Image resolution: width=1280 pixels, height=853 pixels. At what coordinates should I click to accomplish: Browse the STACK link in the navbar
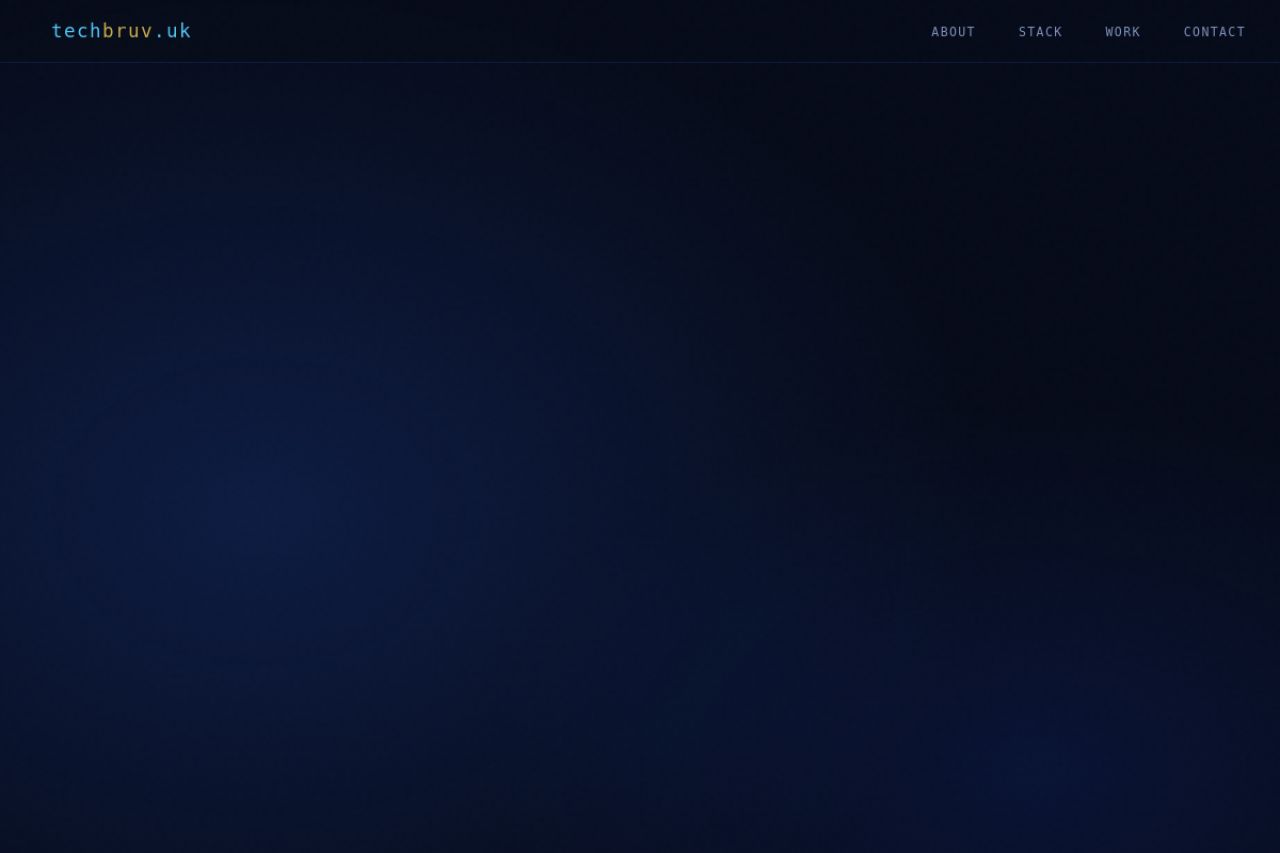coord(1040,31)
